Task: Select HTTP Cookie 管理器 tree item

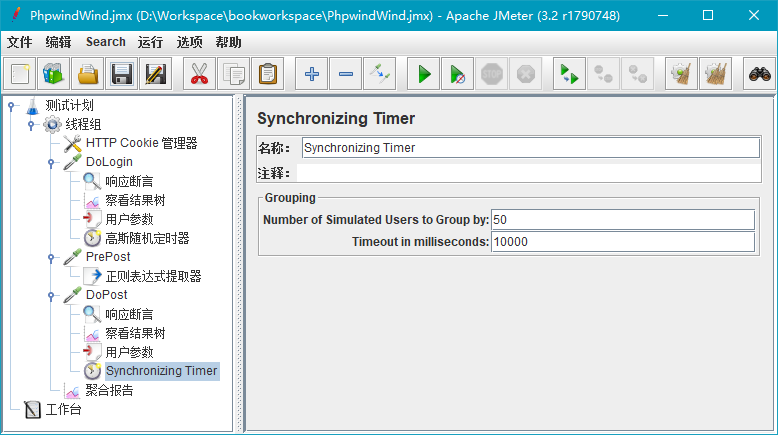Action: [x=141, y=143]
